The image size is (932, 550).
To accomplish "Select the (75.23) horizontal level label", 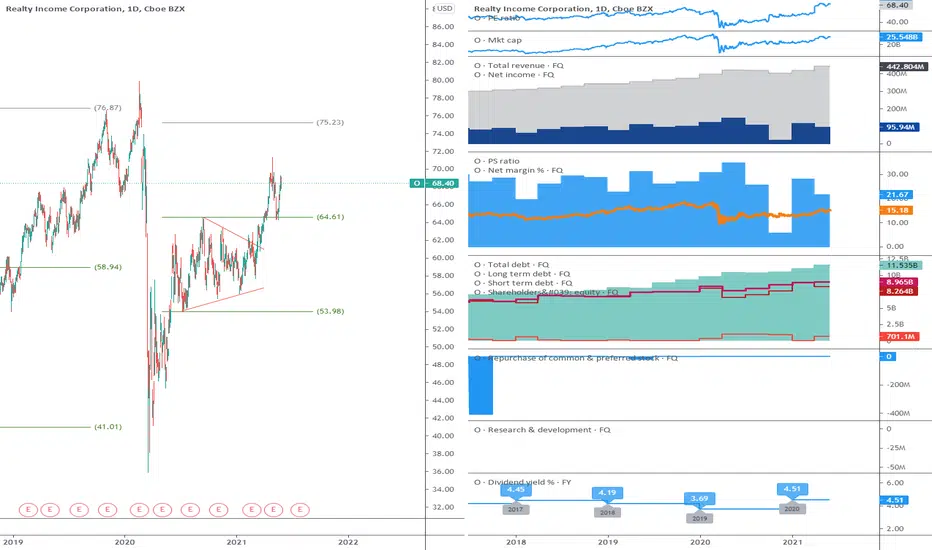I will 330,122.
